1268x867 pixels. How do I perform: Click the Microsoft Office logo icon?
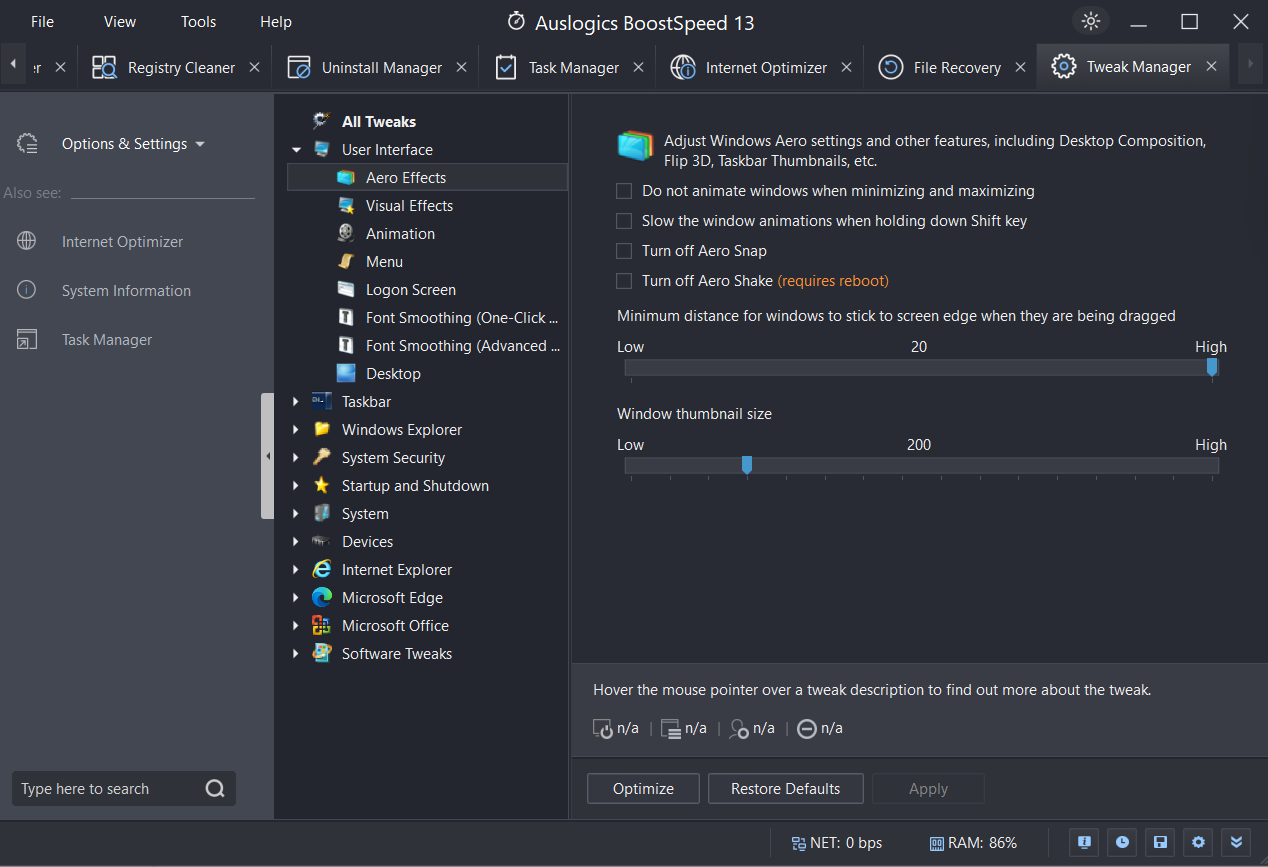click(x=321, y=626)
